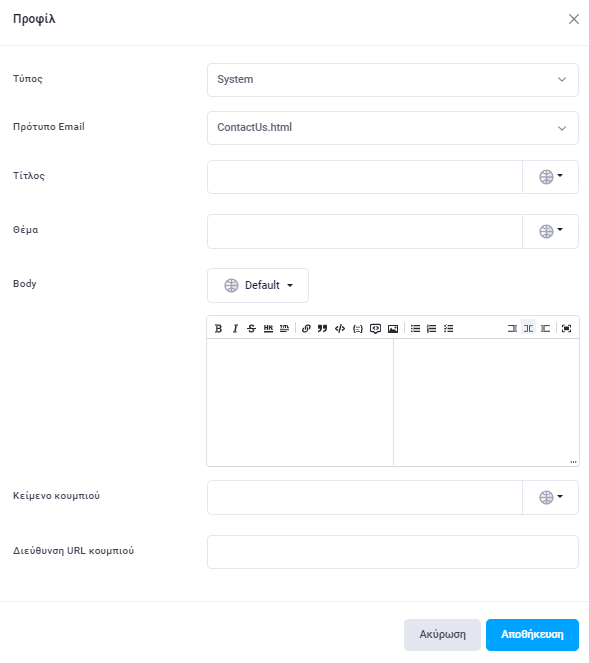Insert a bulleted list

pyautogui.click(x=415, y=329)
